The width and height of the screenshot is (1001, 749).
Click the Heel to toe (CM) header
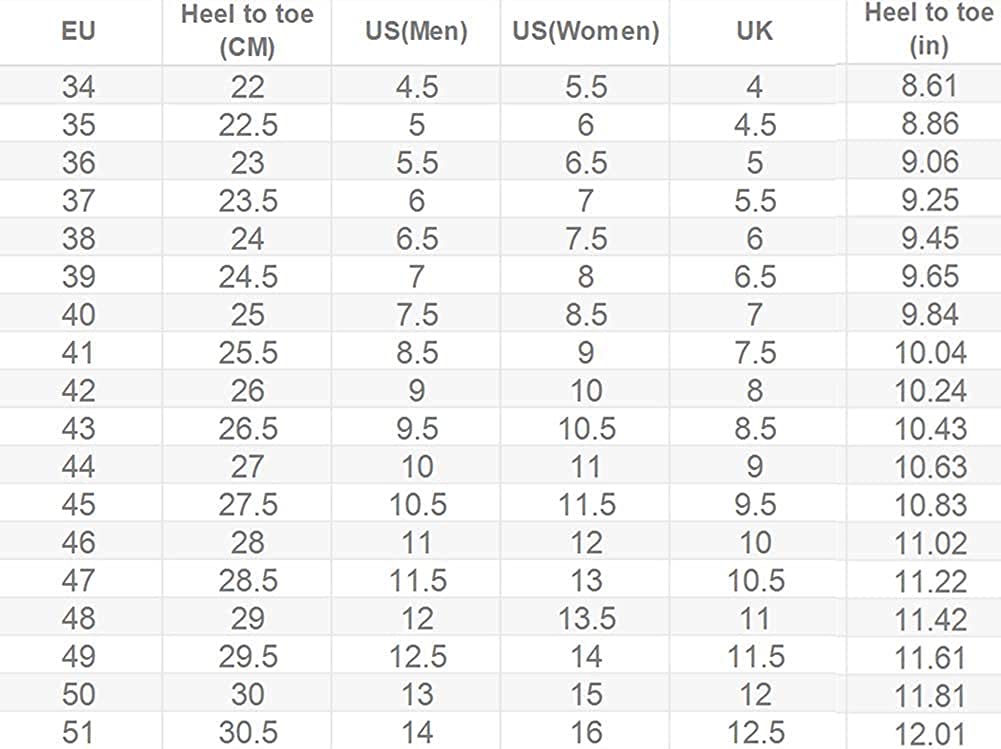point(247,31)
